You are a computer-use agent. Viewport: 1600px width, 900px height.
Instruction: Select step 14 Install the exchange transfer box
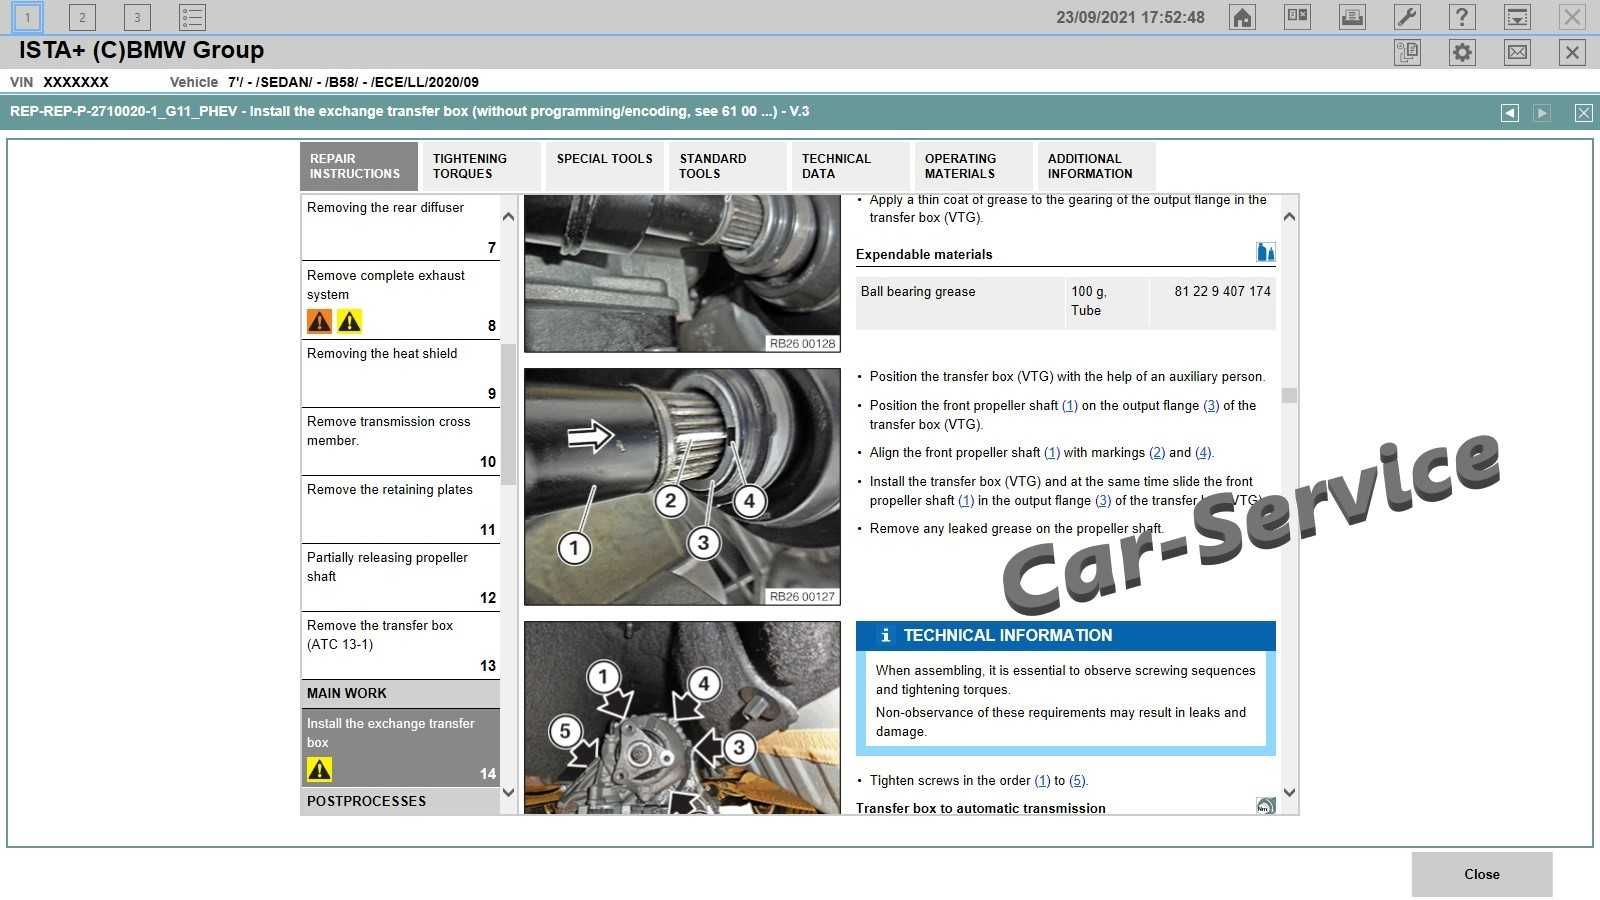point(400,747)
